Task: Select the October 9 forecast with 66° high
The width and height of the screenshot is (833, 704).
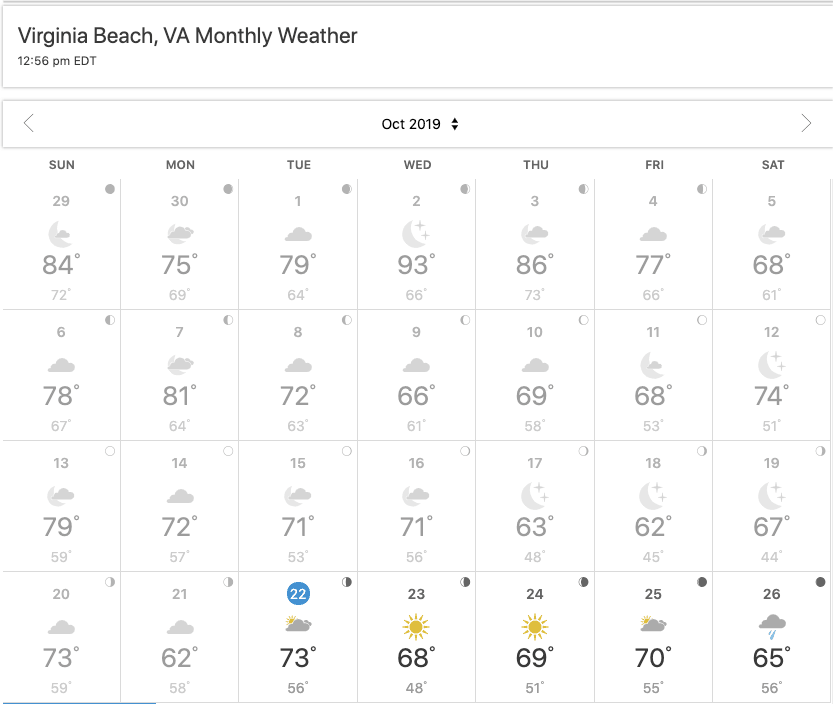Action: point(416,376)
